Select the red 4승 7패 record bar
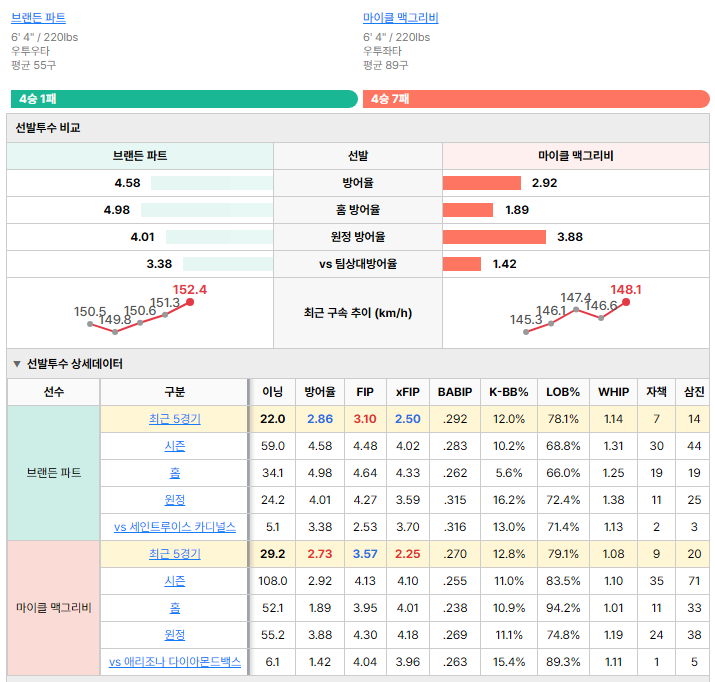 (x=536, y=99)
